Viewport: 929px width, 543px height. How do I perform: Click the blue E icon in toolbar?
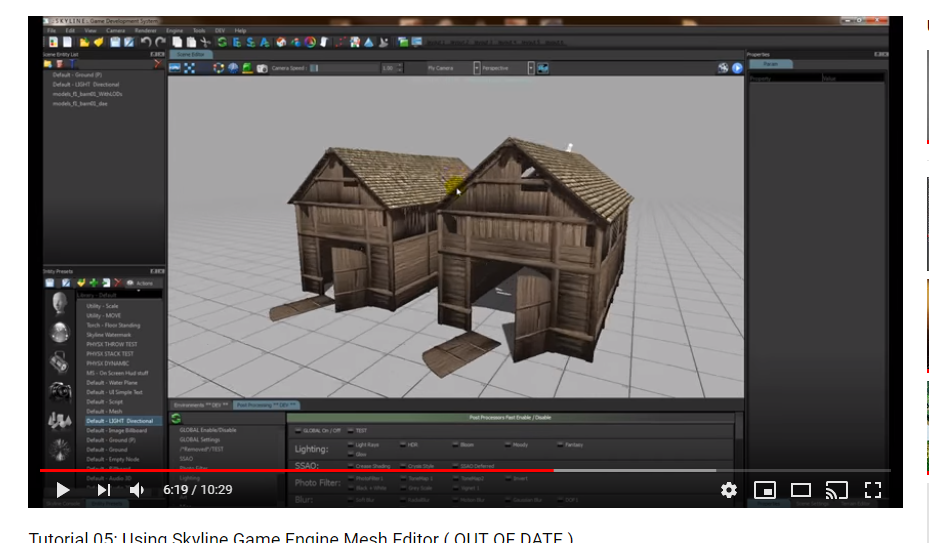pyautogui.click(x=236, y=42)
